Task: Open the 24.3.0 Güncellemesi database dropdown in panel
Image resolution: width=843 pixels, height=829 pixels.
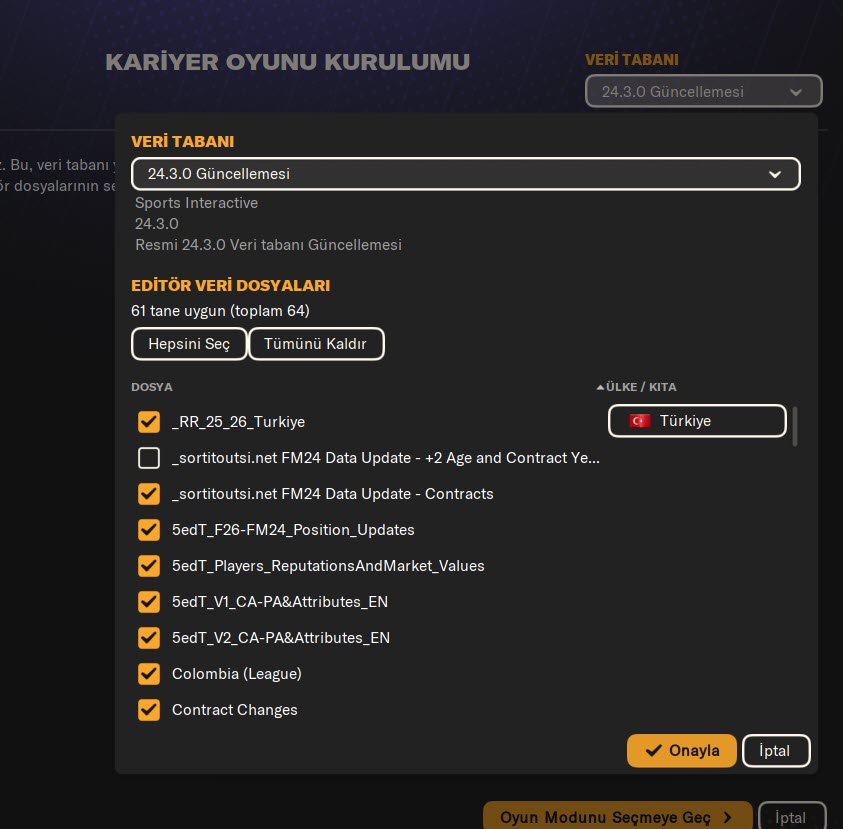Action: pyautogui.click(x=465, y=174)
